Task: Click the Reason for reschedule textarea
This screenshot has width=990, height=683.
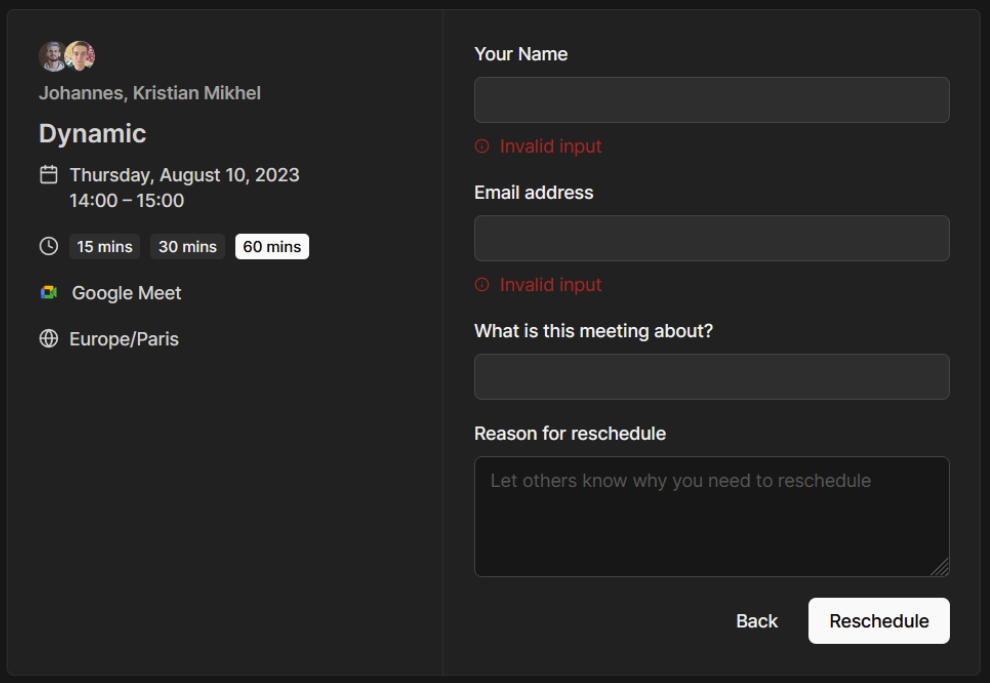Action: [712, 516]
